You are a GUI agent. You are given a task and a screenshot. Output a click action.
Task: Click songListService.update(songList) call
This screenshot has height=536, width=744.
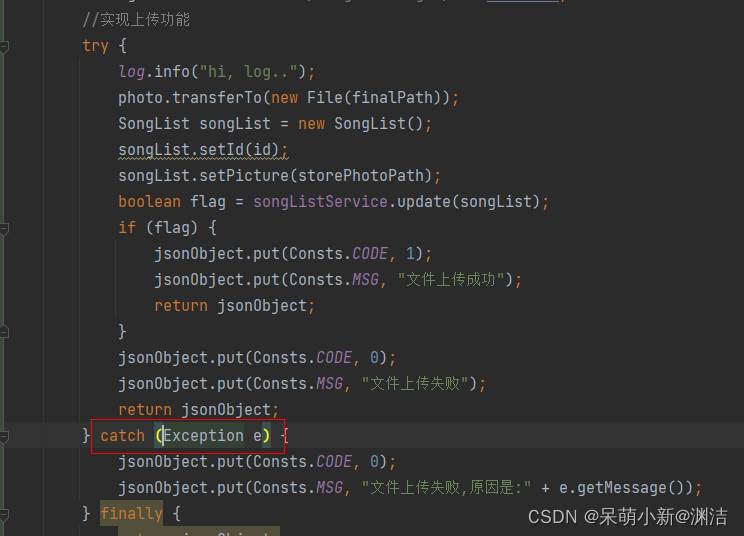coord(397,202)
